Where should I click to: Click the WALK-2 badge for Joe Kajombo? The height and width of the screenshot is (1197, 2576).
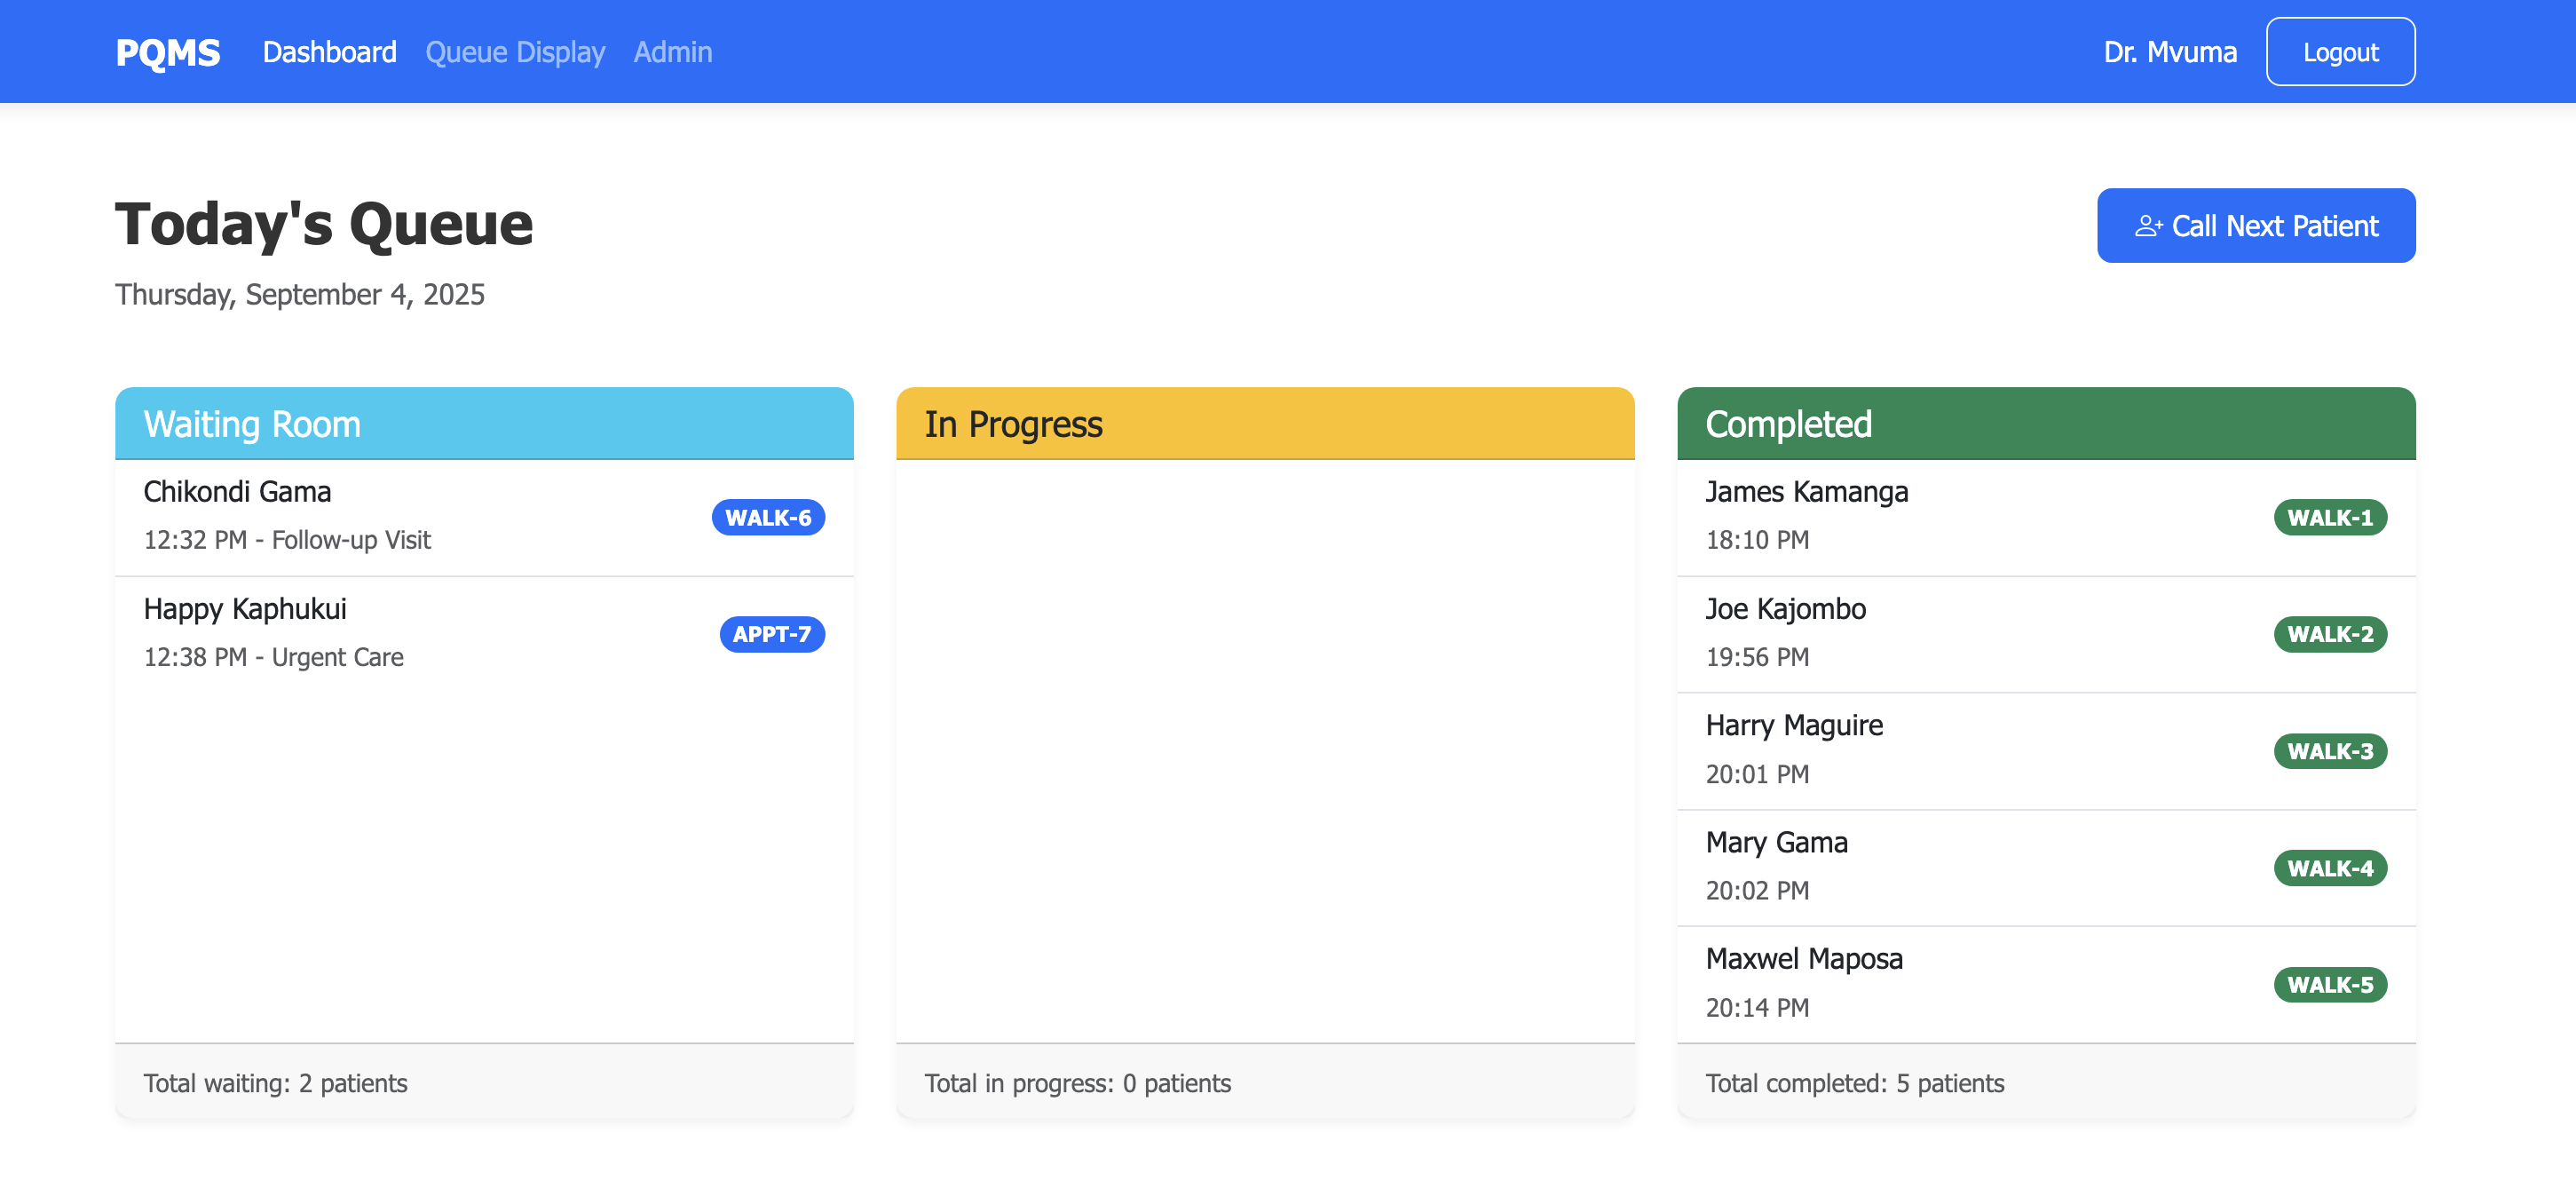click(2330, 634)
